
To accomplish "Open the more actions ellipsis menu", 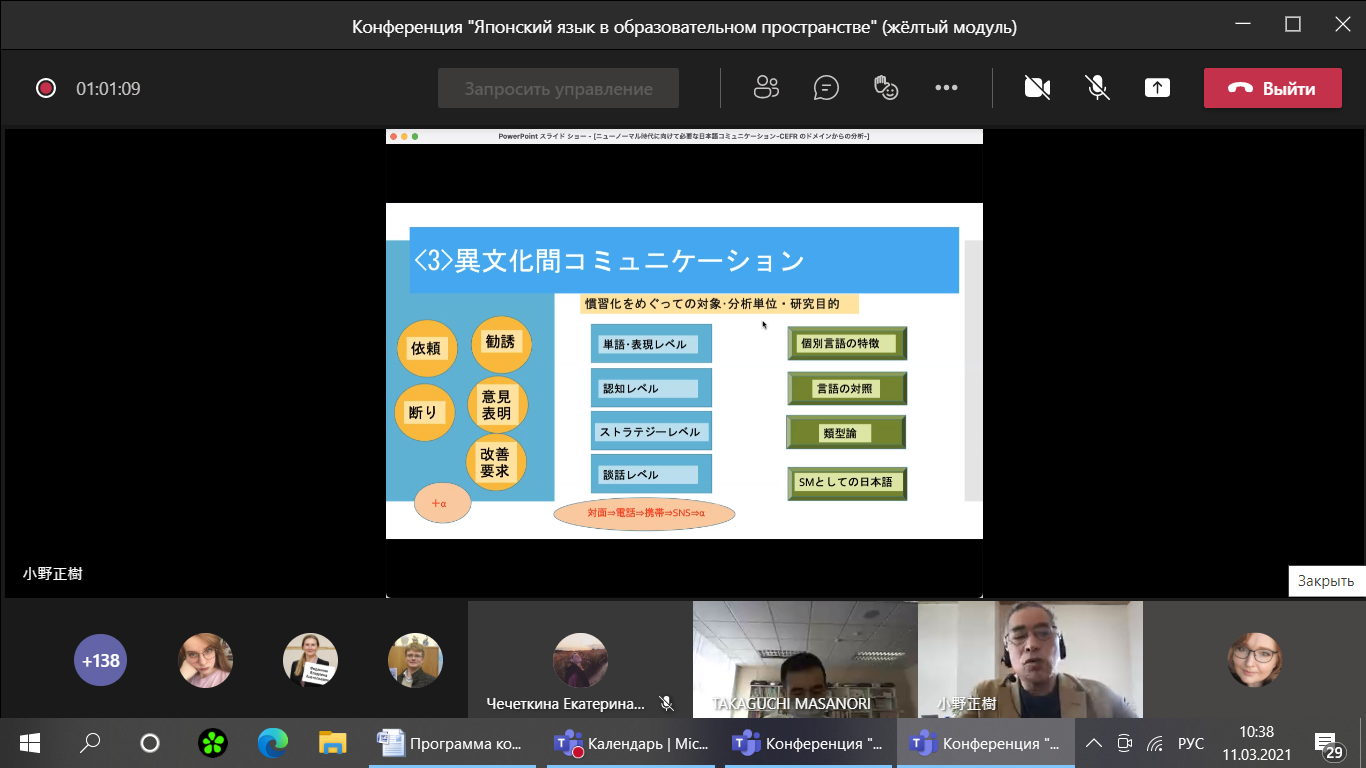I will 946,88.
